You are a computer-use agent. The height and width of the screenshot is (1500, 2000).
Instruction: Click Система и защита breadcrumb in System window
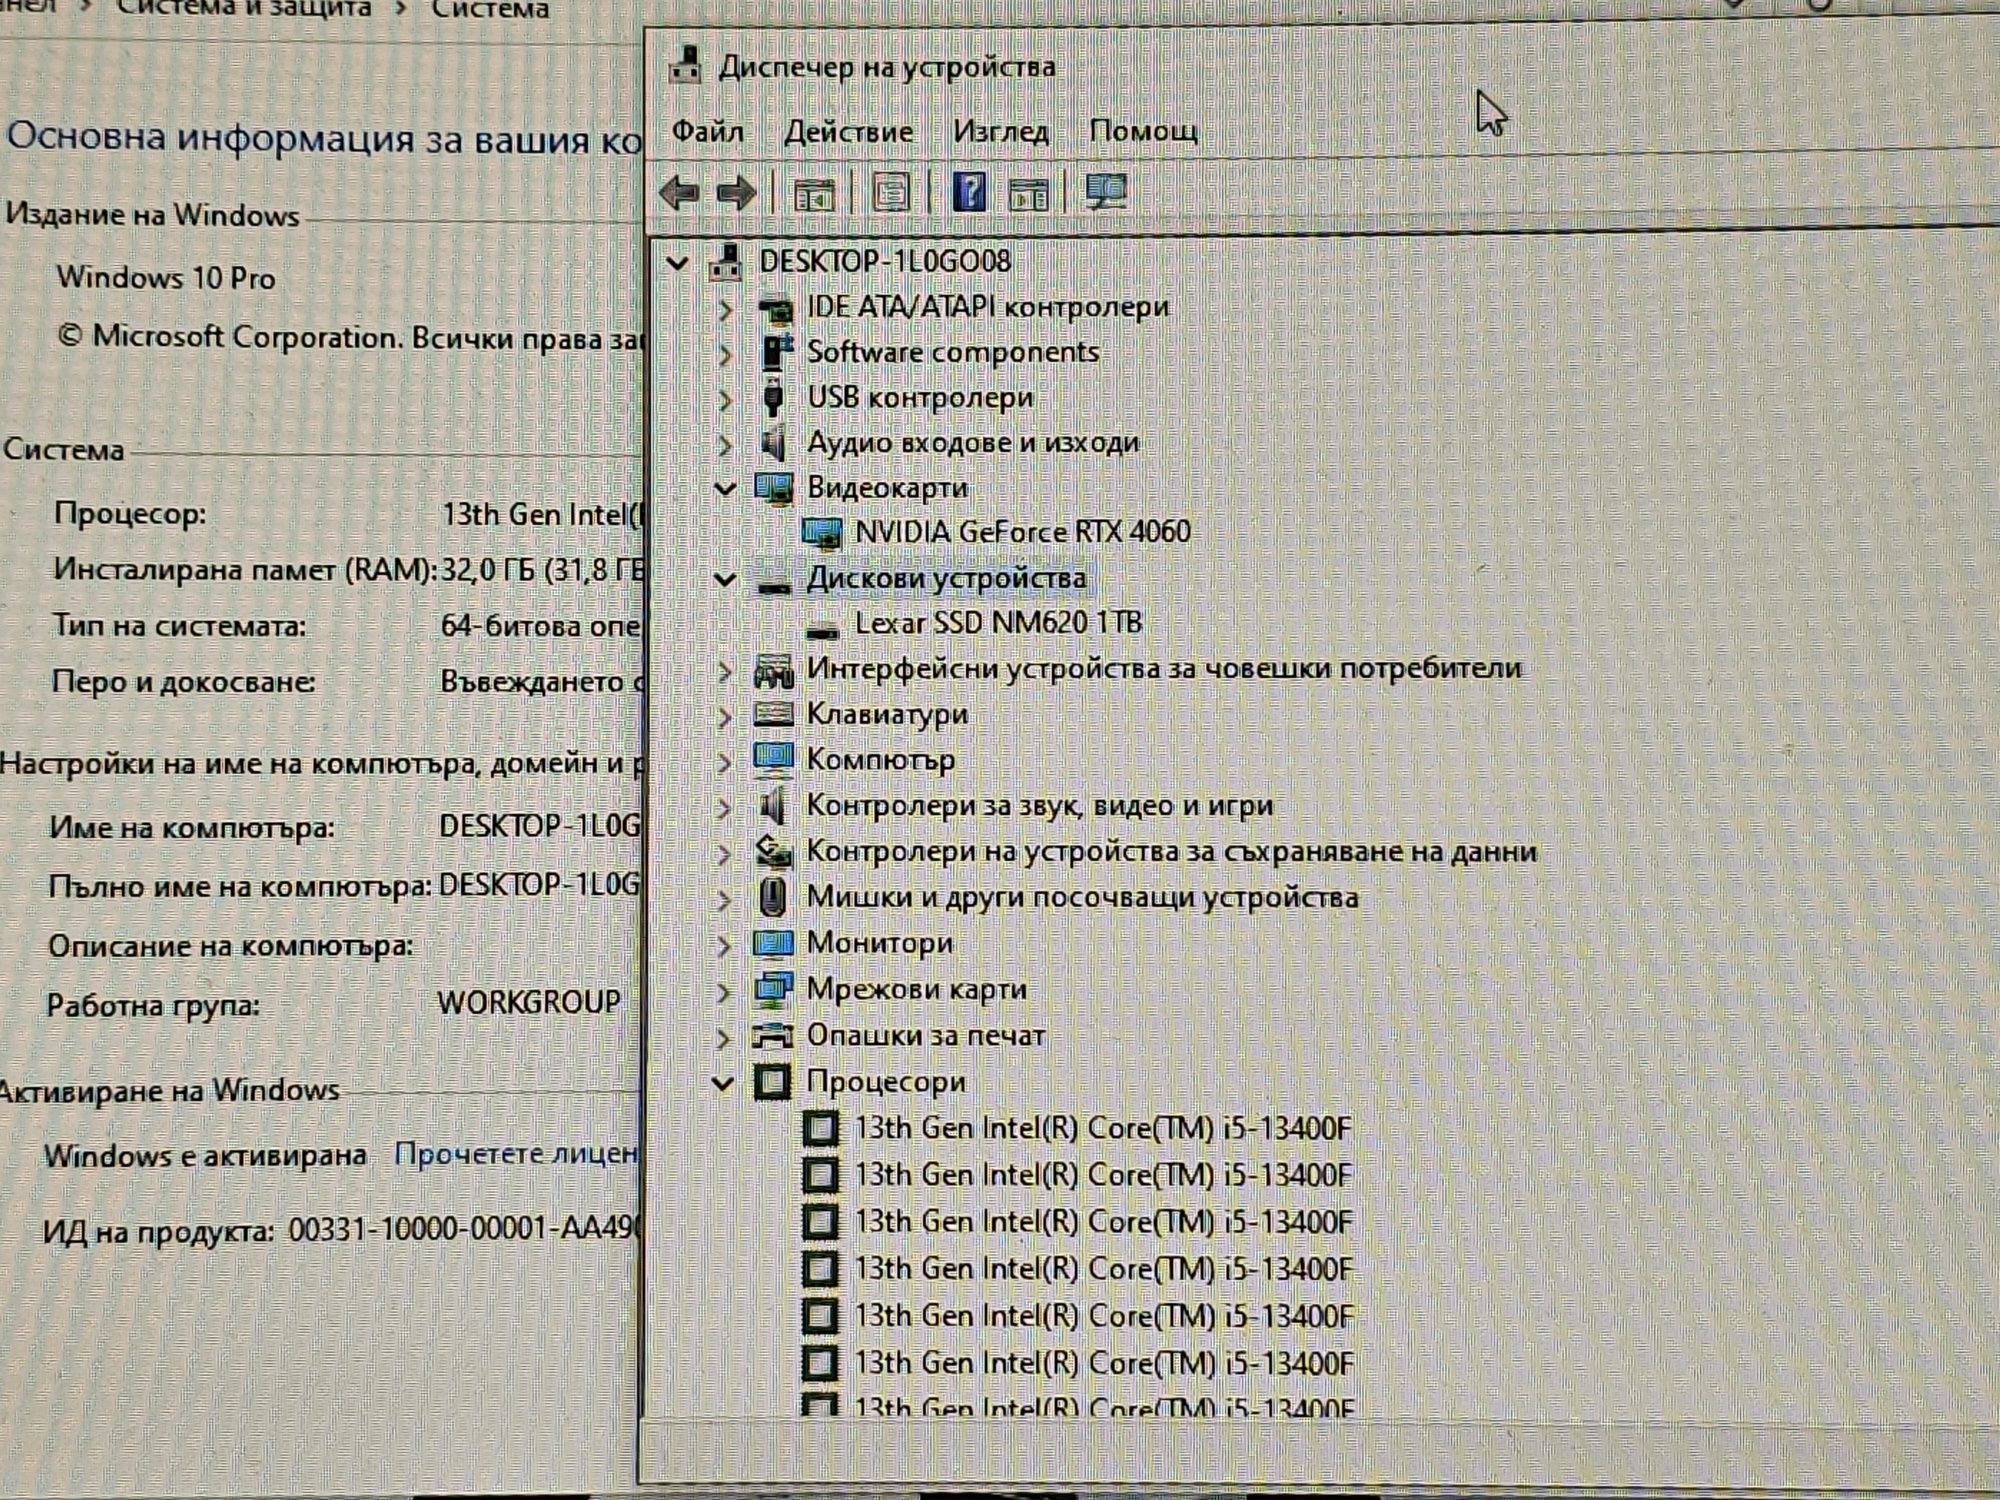pos(244,9)
